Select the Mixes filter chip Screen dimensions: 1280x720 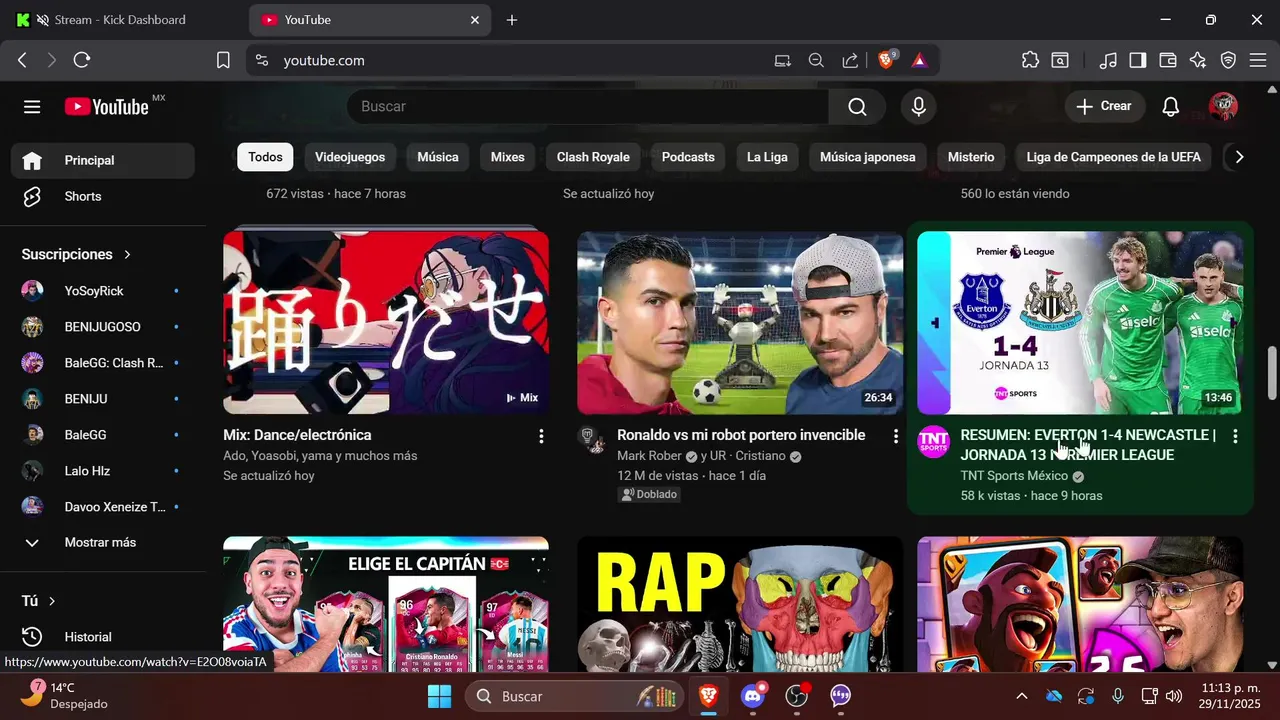[x=508, y=157]
